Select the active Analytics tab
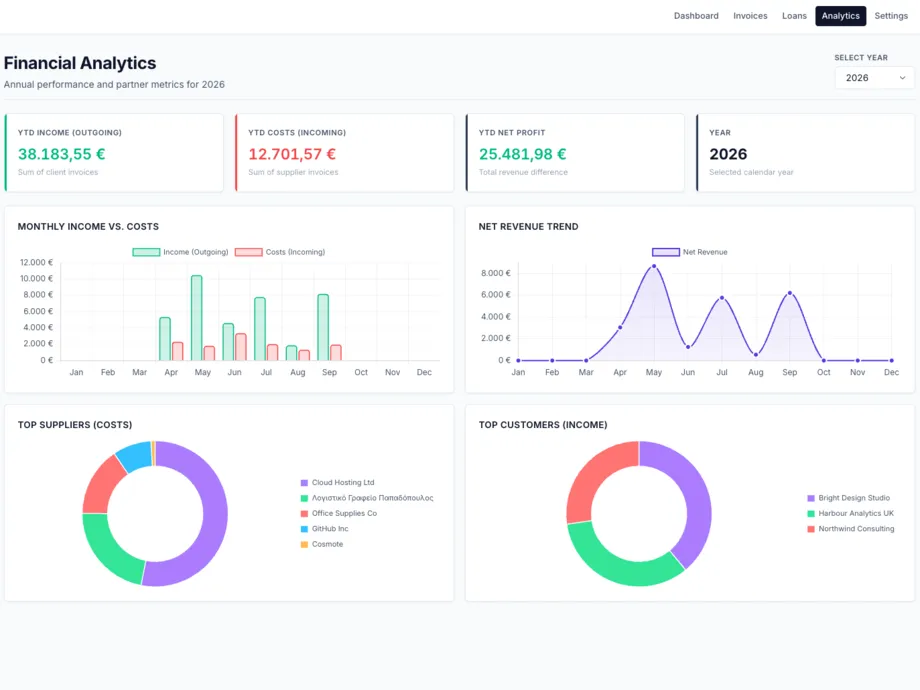This screenshot has height=690, width=920. (840, 16)
